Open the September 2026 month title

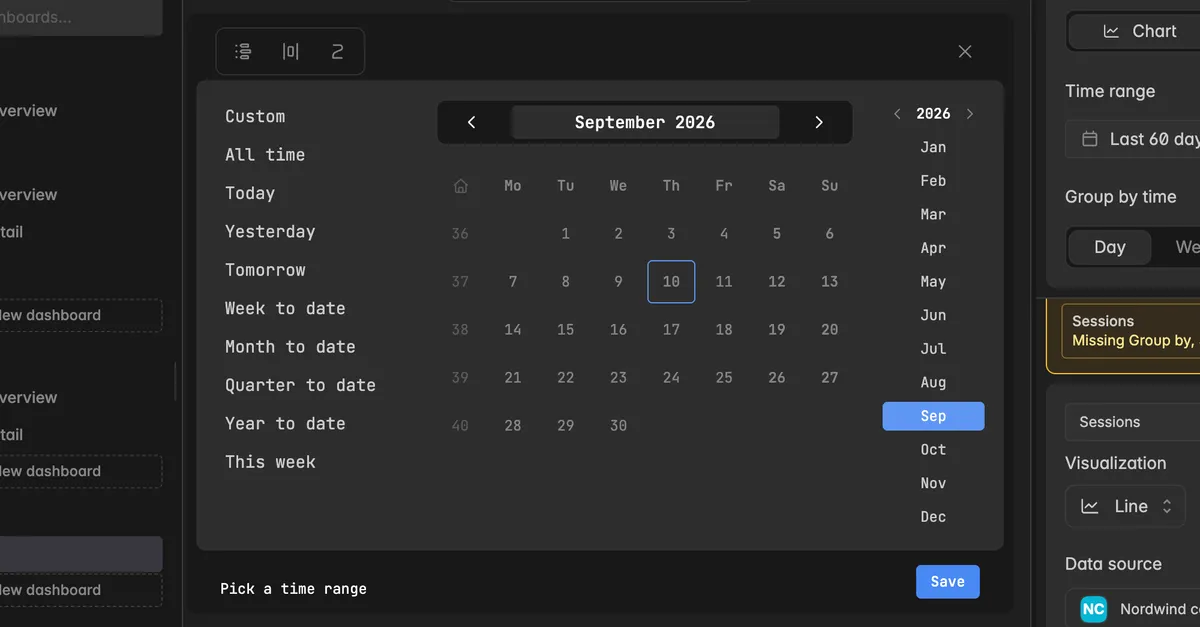click(x=645, y=122)
